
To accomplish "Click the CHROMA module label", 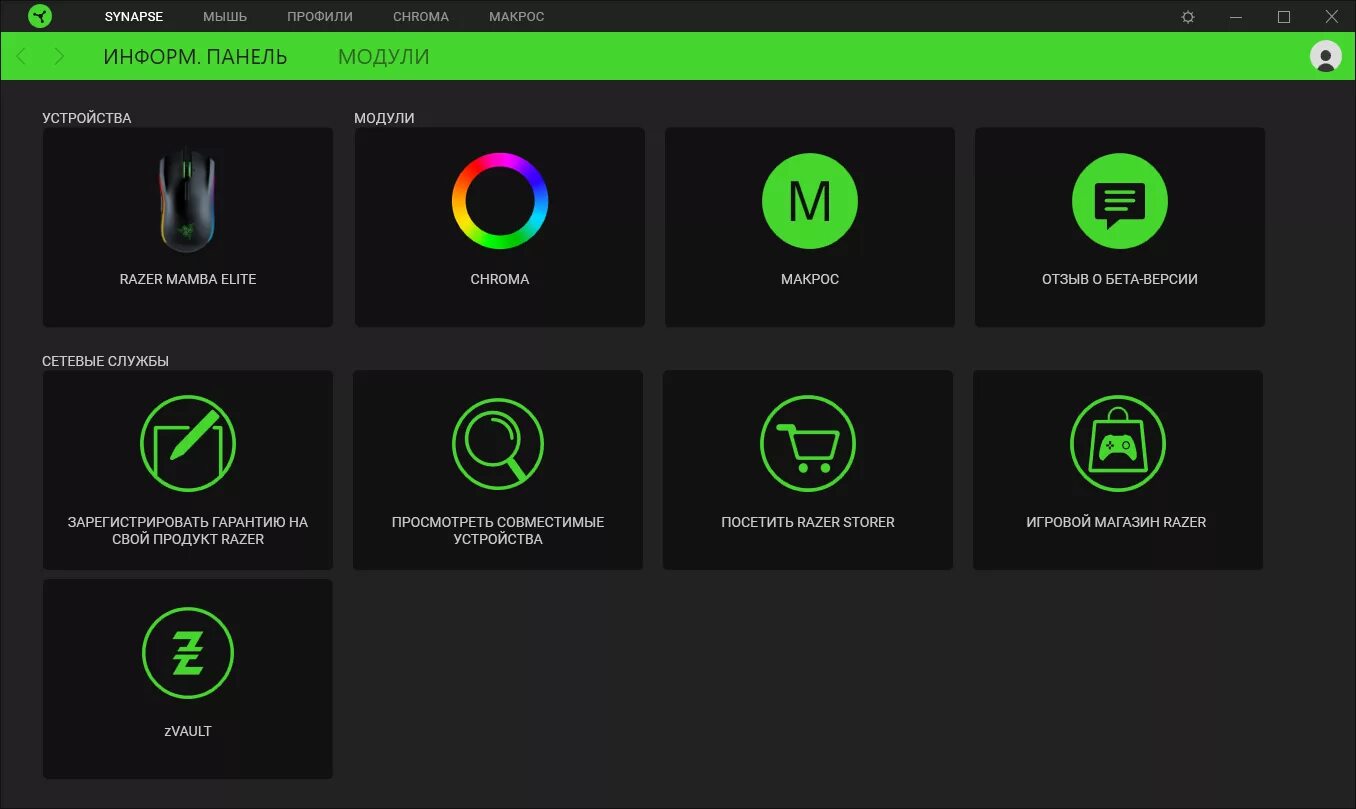I will [500, 279].
